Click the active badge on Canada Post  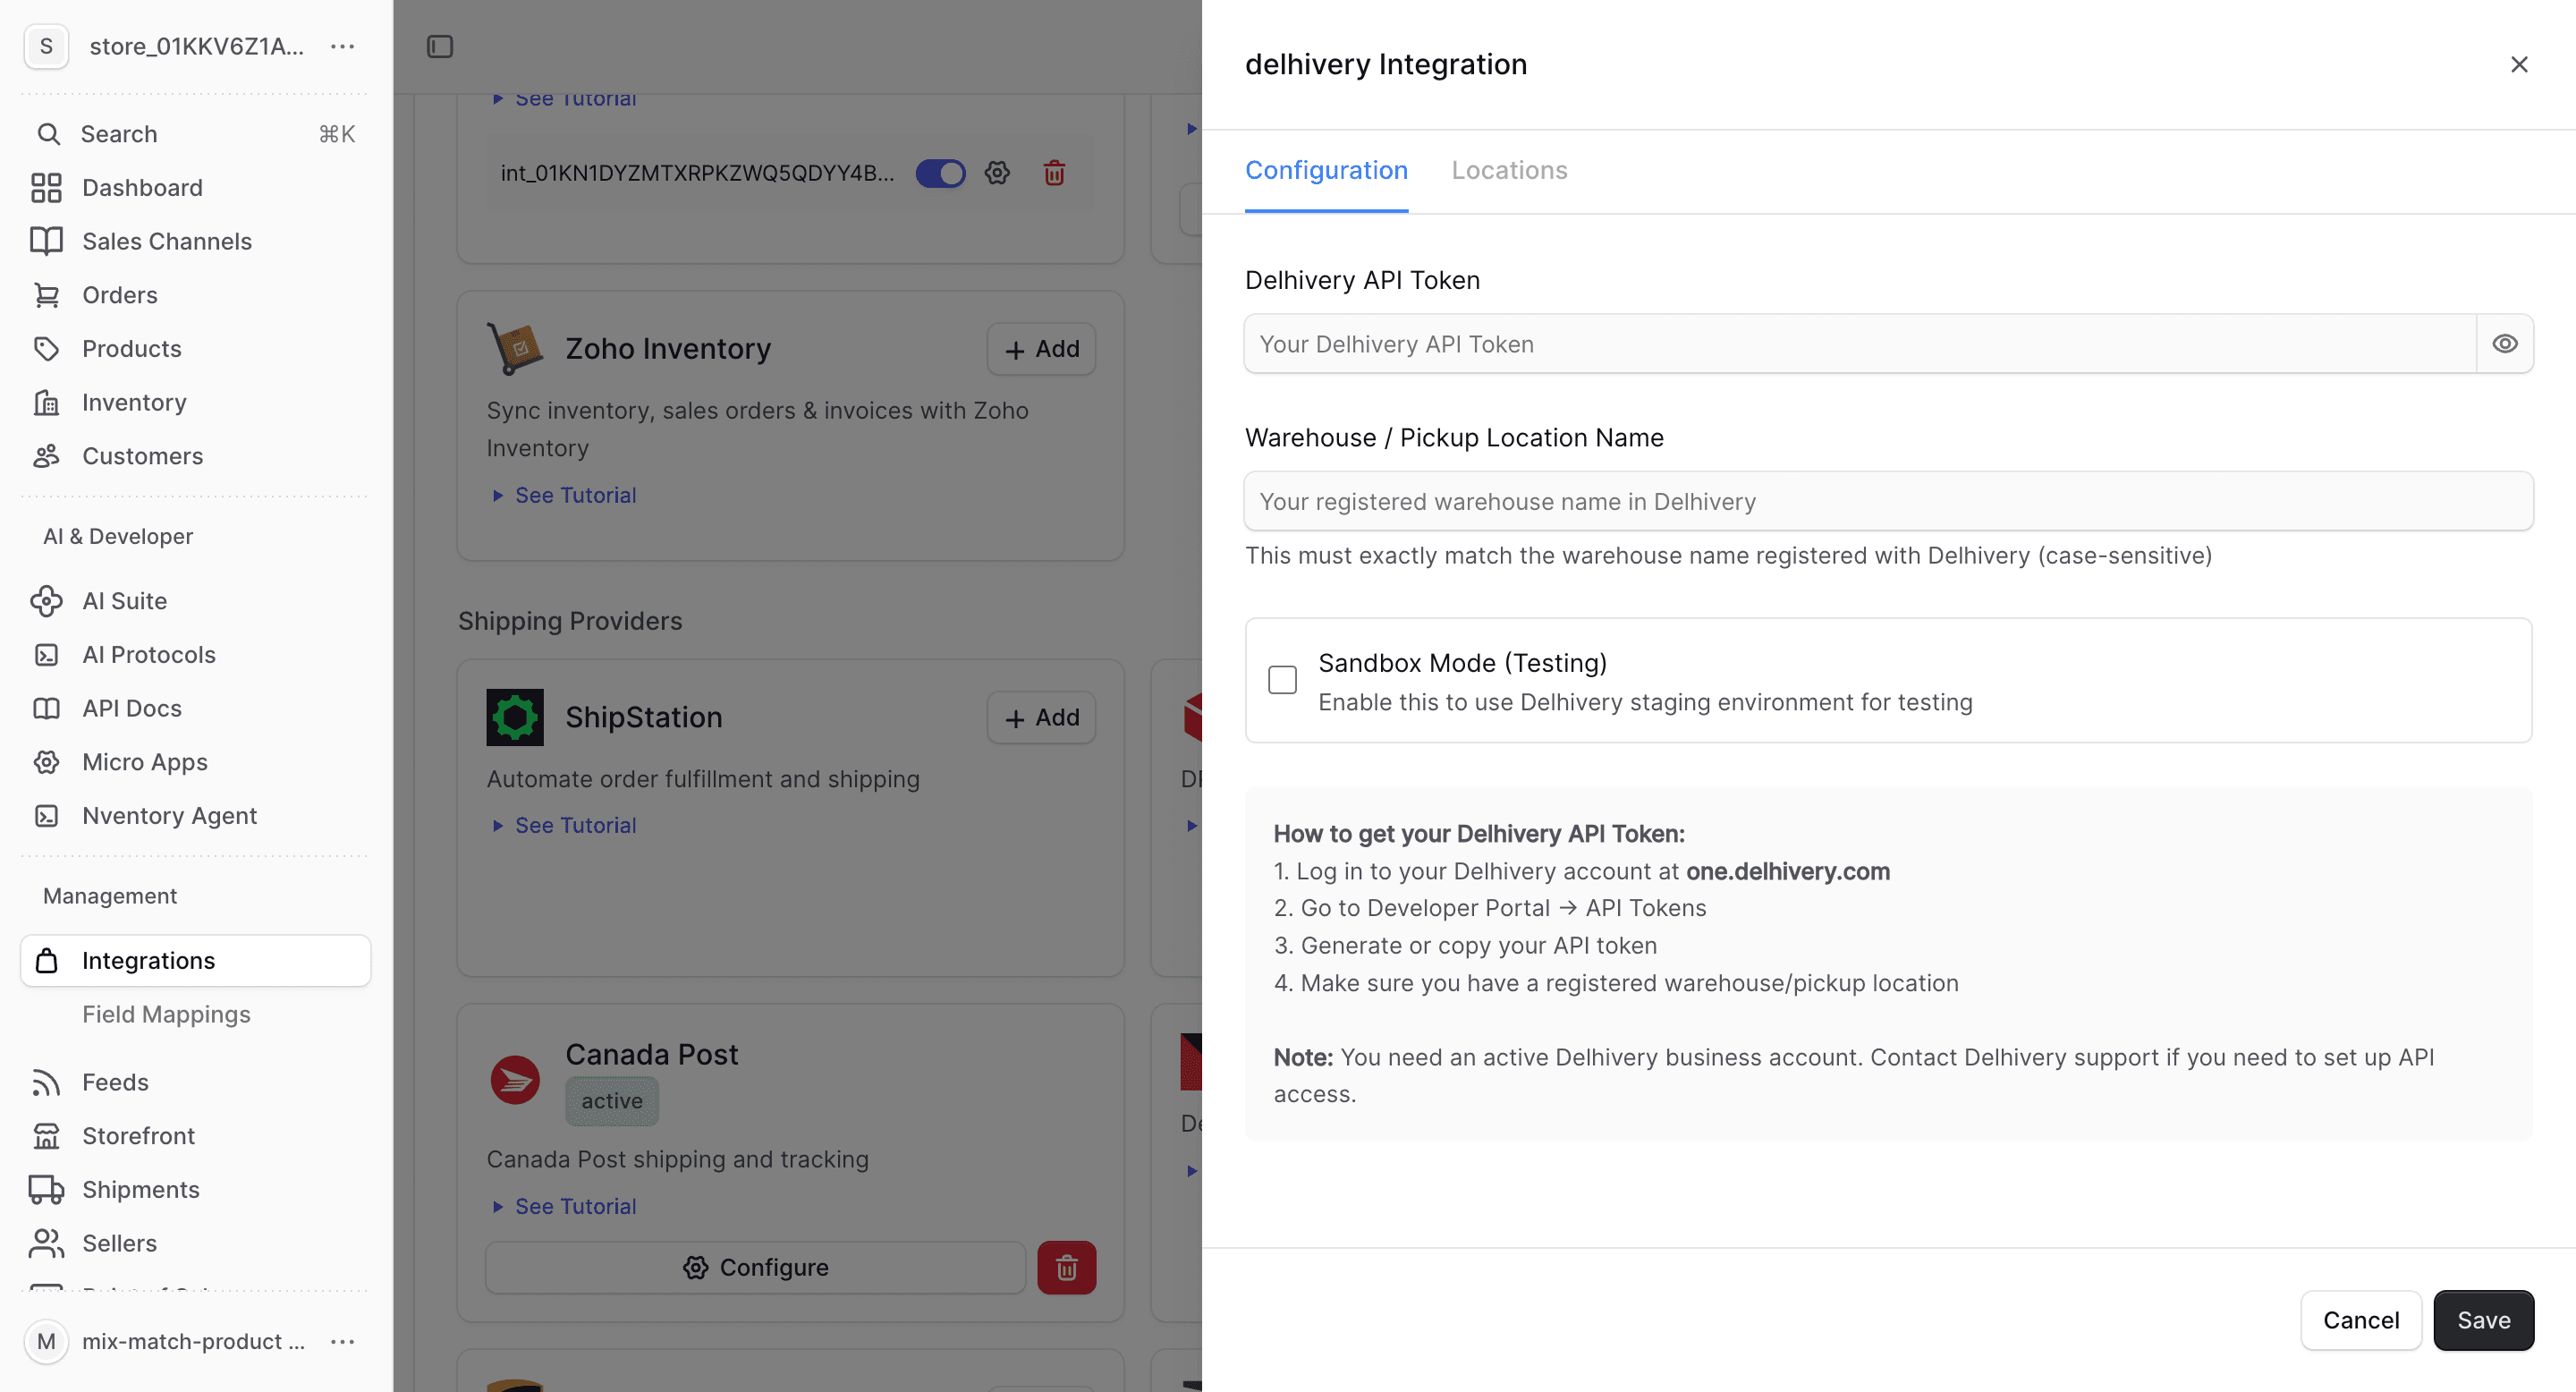pyautogui.click(x=612, y=1101)
